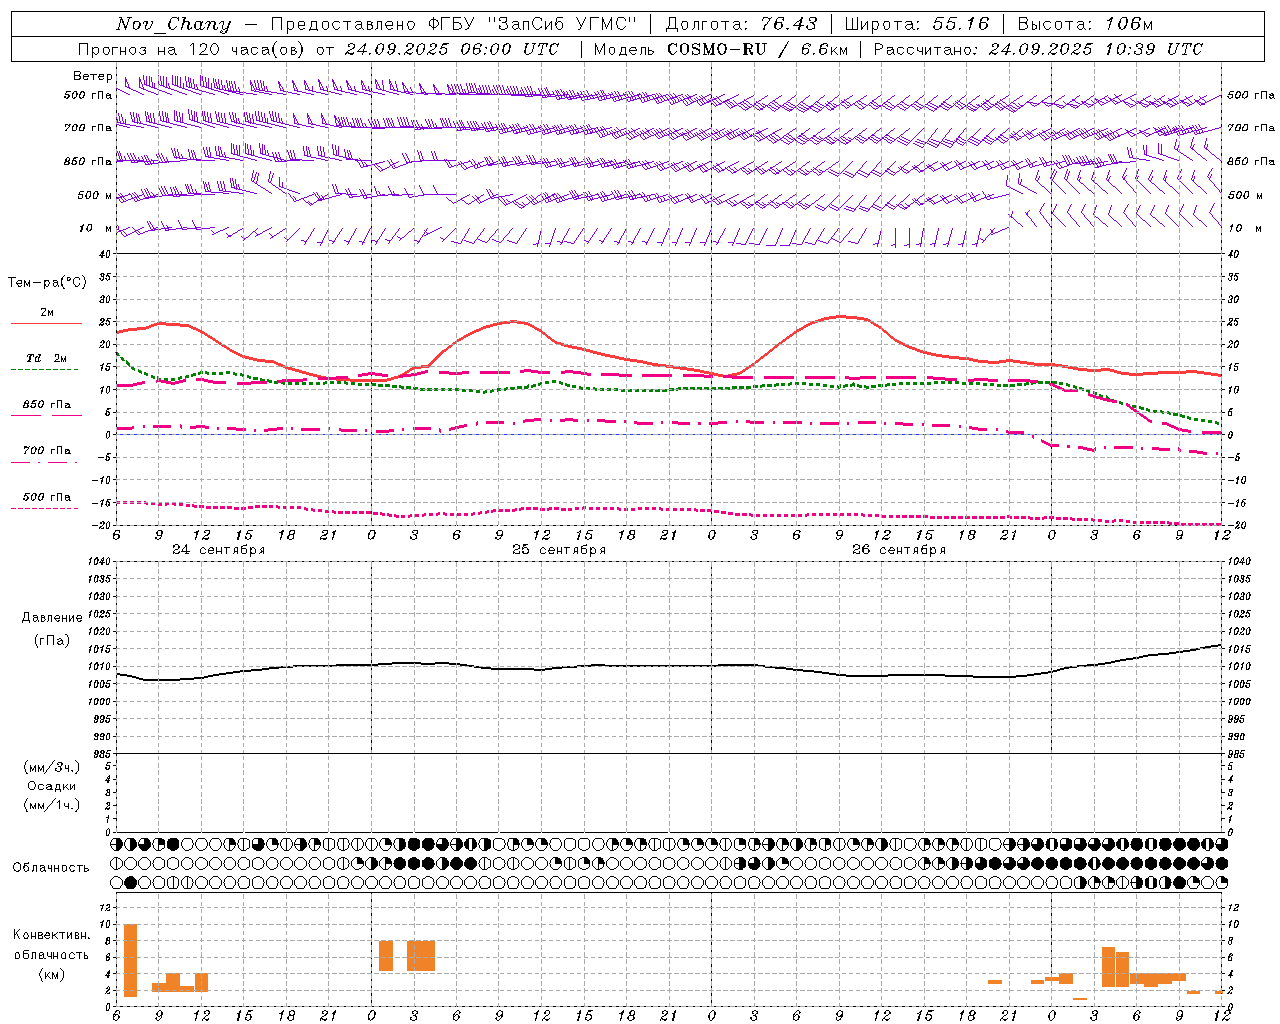Click the 'Широта: 55.16' latitude value

coord(916,24)
